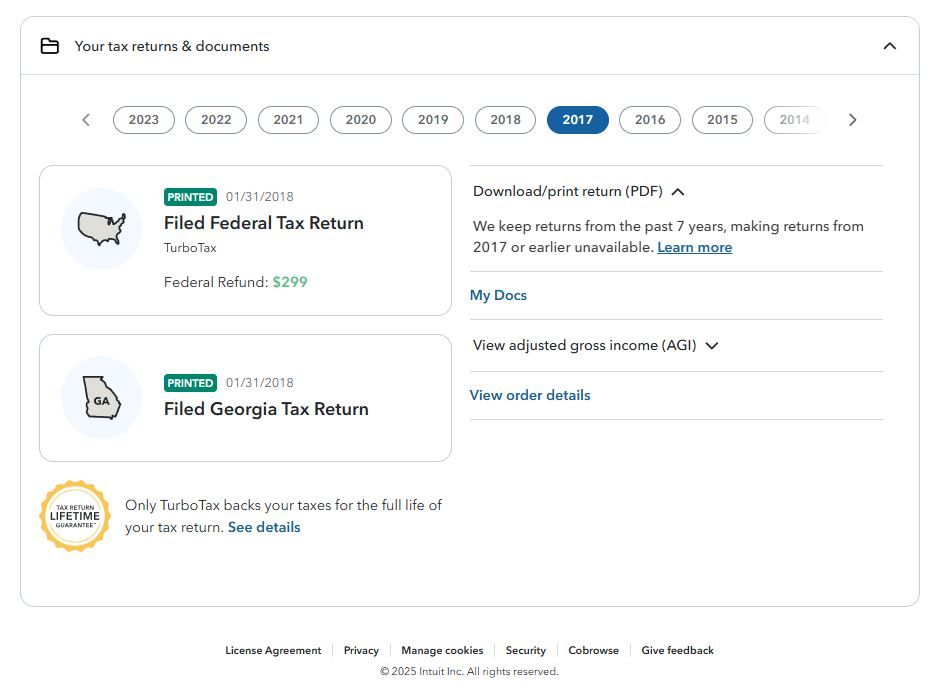936x692 pixels.
Task: Open Manage cookies in the footer
Action: pyautogui.click(x=442, y=650)
